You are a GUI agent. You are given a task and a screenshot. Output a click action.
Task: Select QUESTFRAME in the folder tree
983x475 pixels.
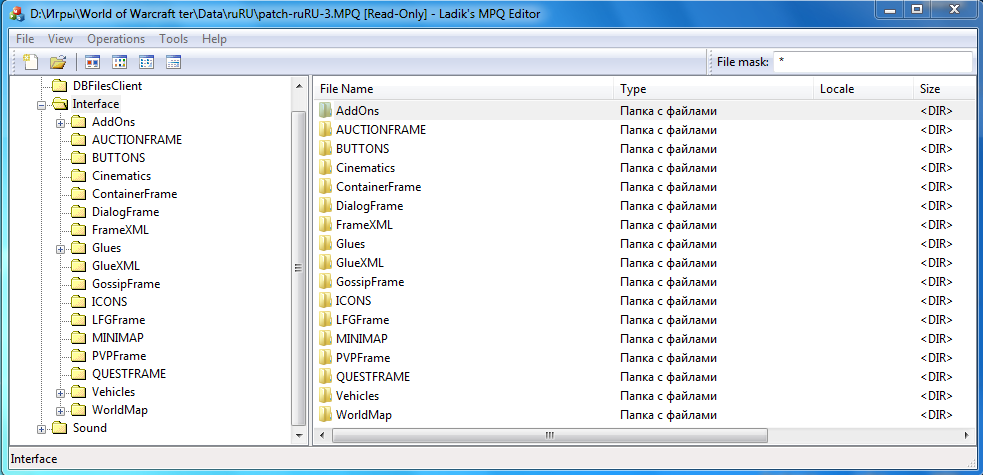[129, 374]
